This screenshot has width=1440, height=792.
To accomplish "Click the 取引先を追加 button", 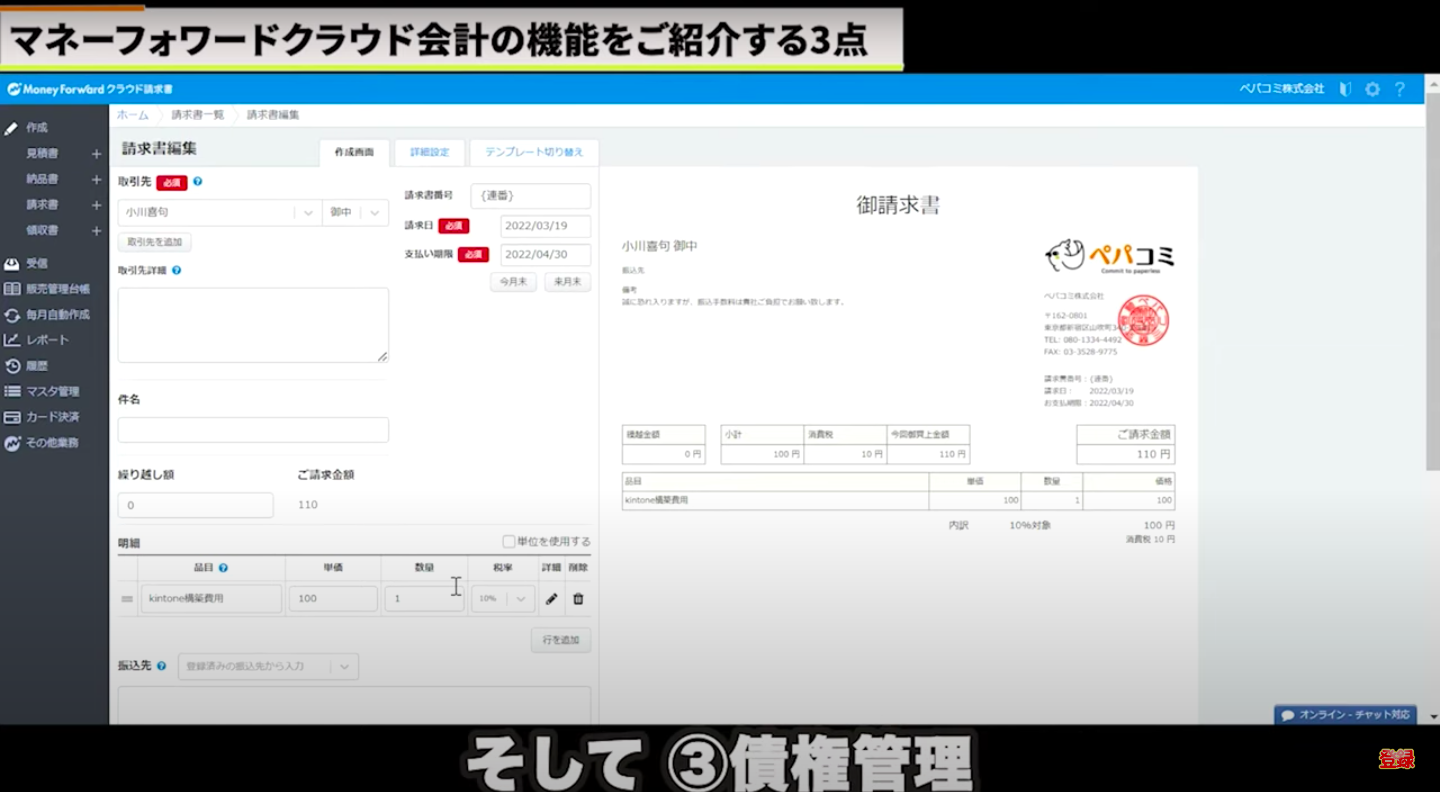I will point(154,242).
